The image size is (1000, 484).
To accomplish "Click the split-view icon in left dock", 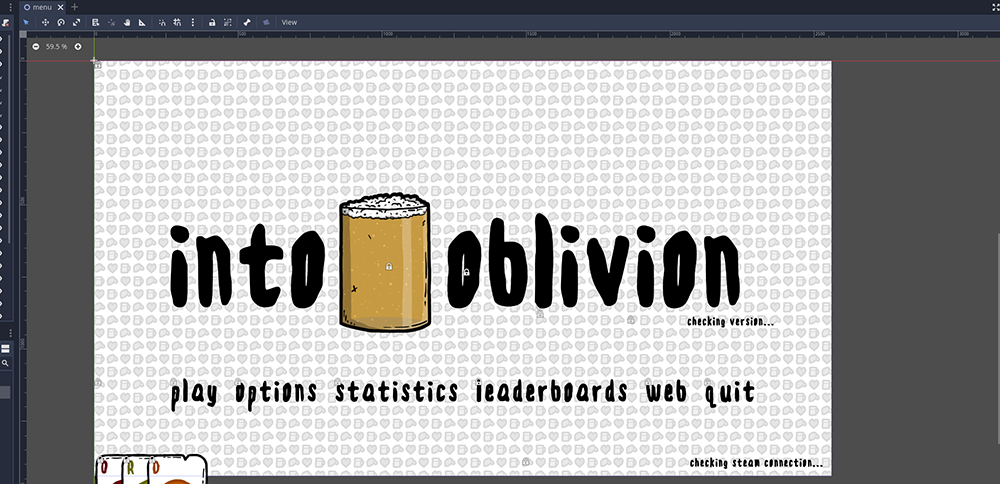I will coord(5,349).
